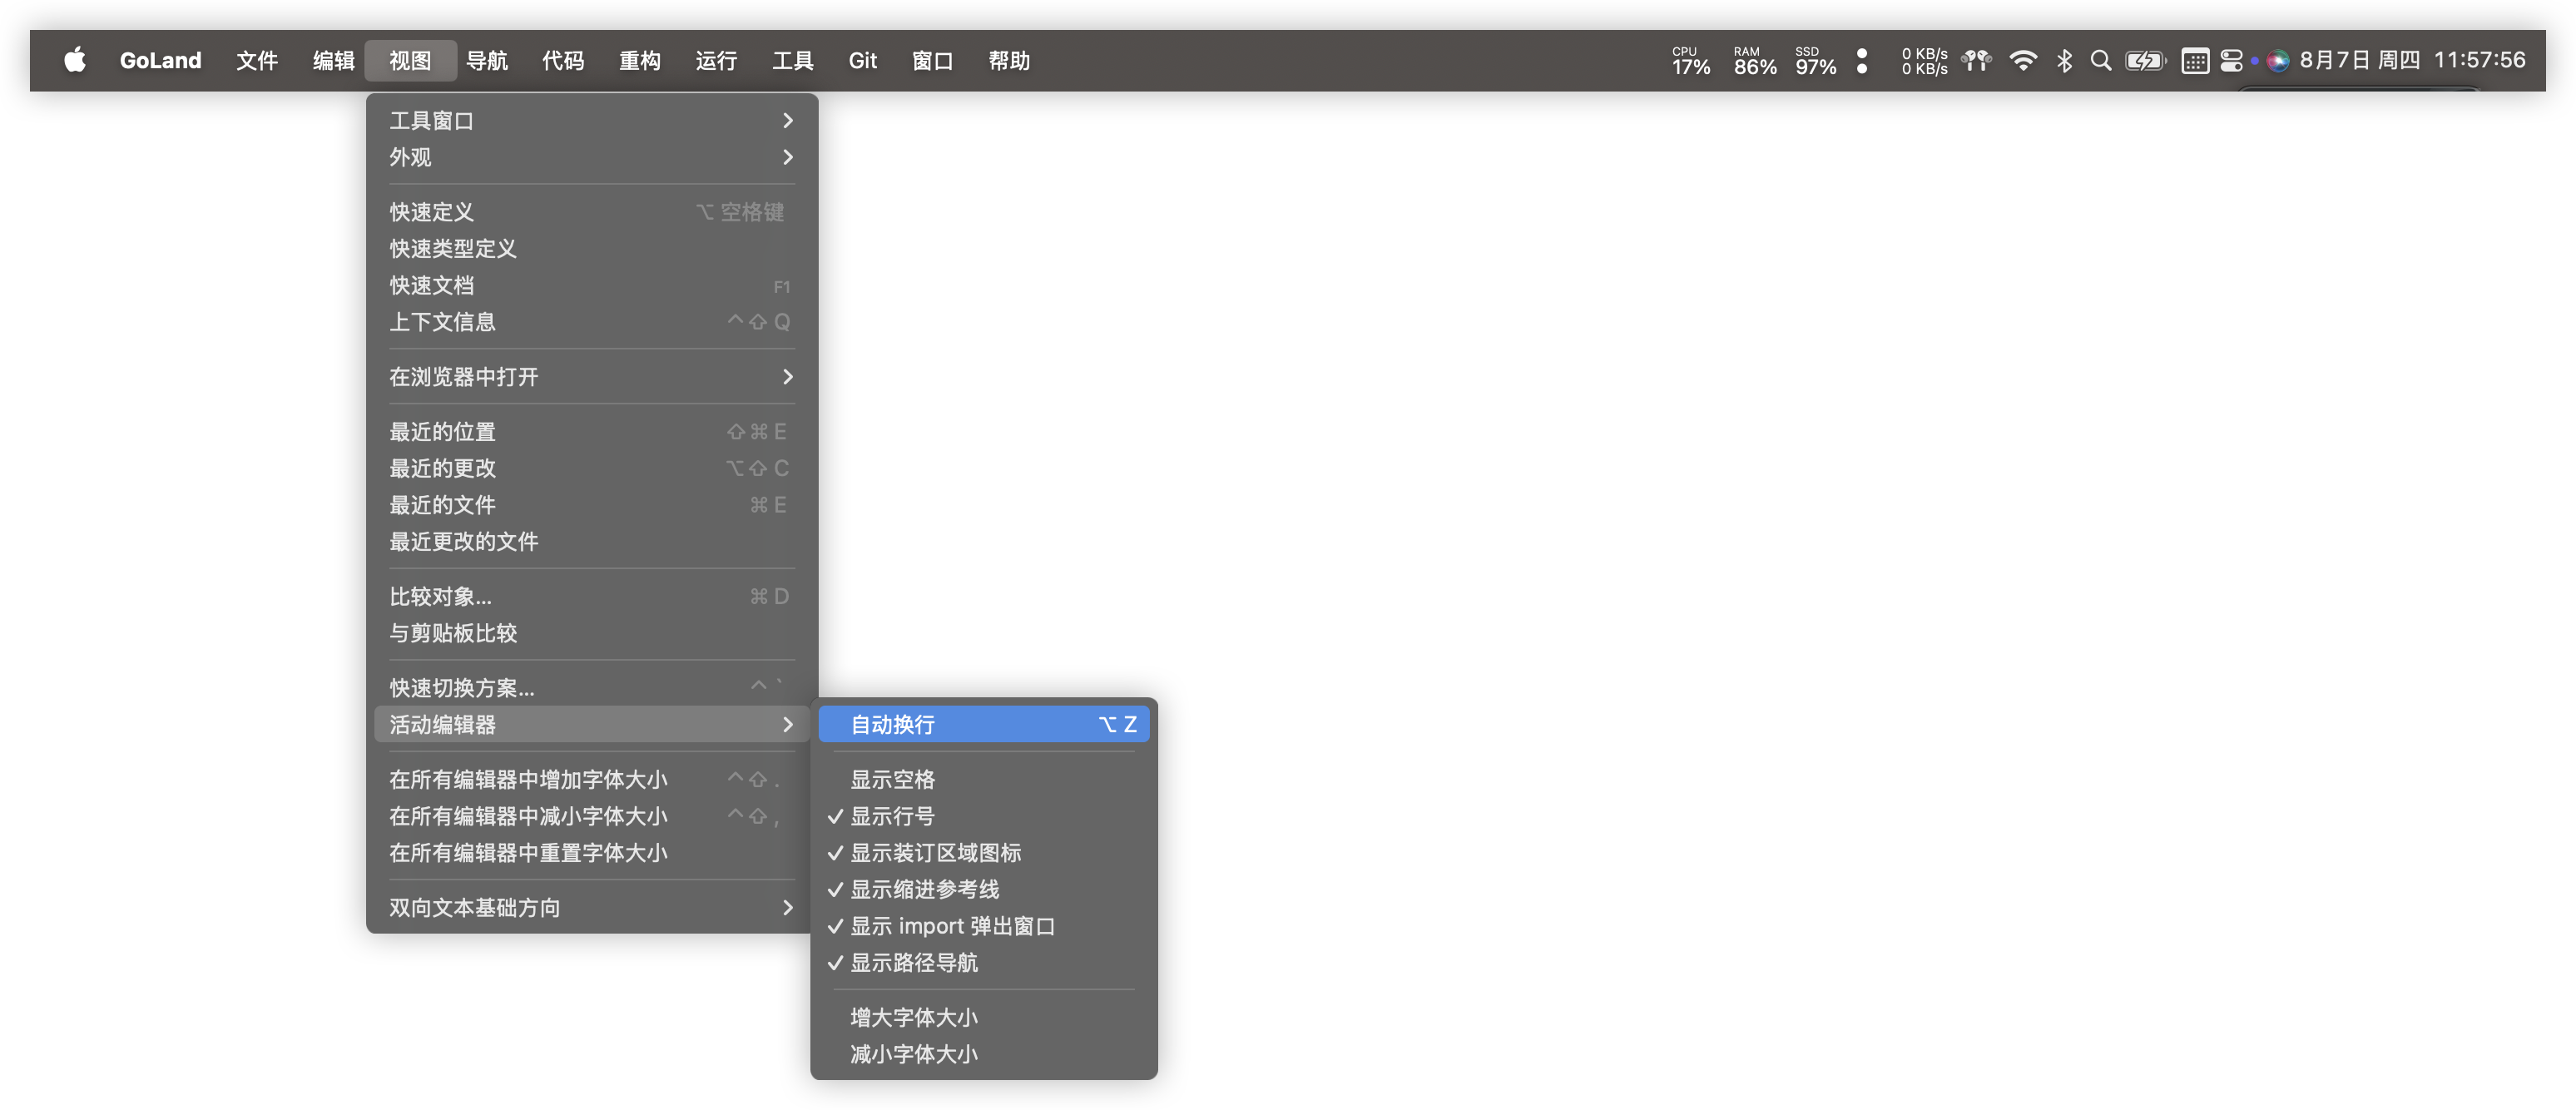
Task: Open the two-dot status icon next to SSD
Action: (1862, 61)
